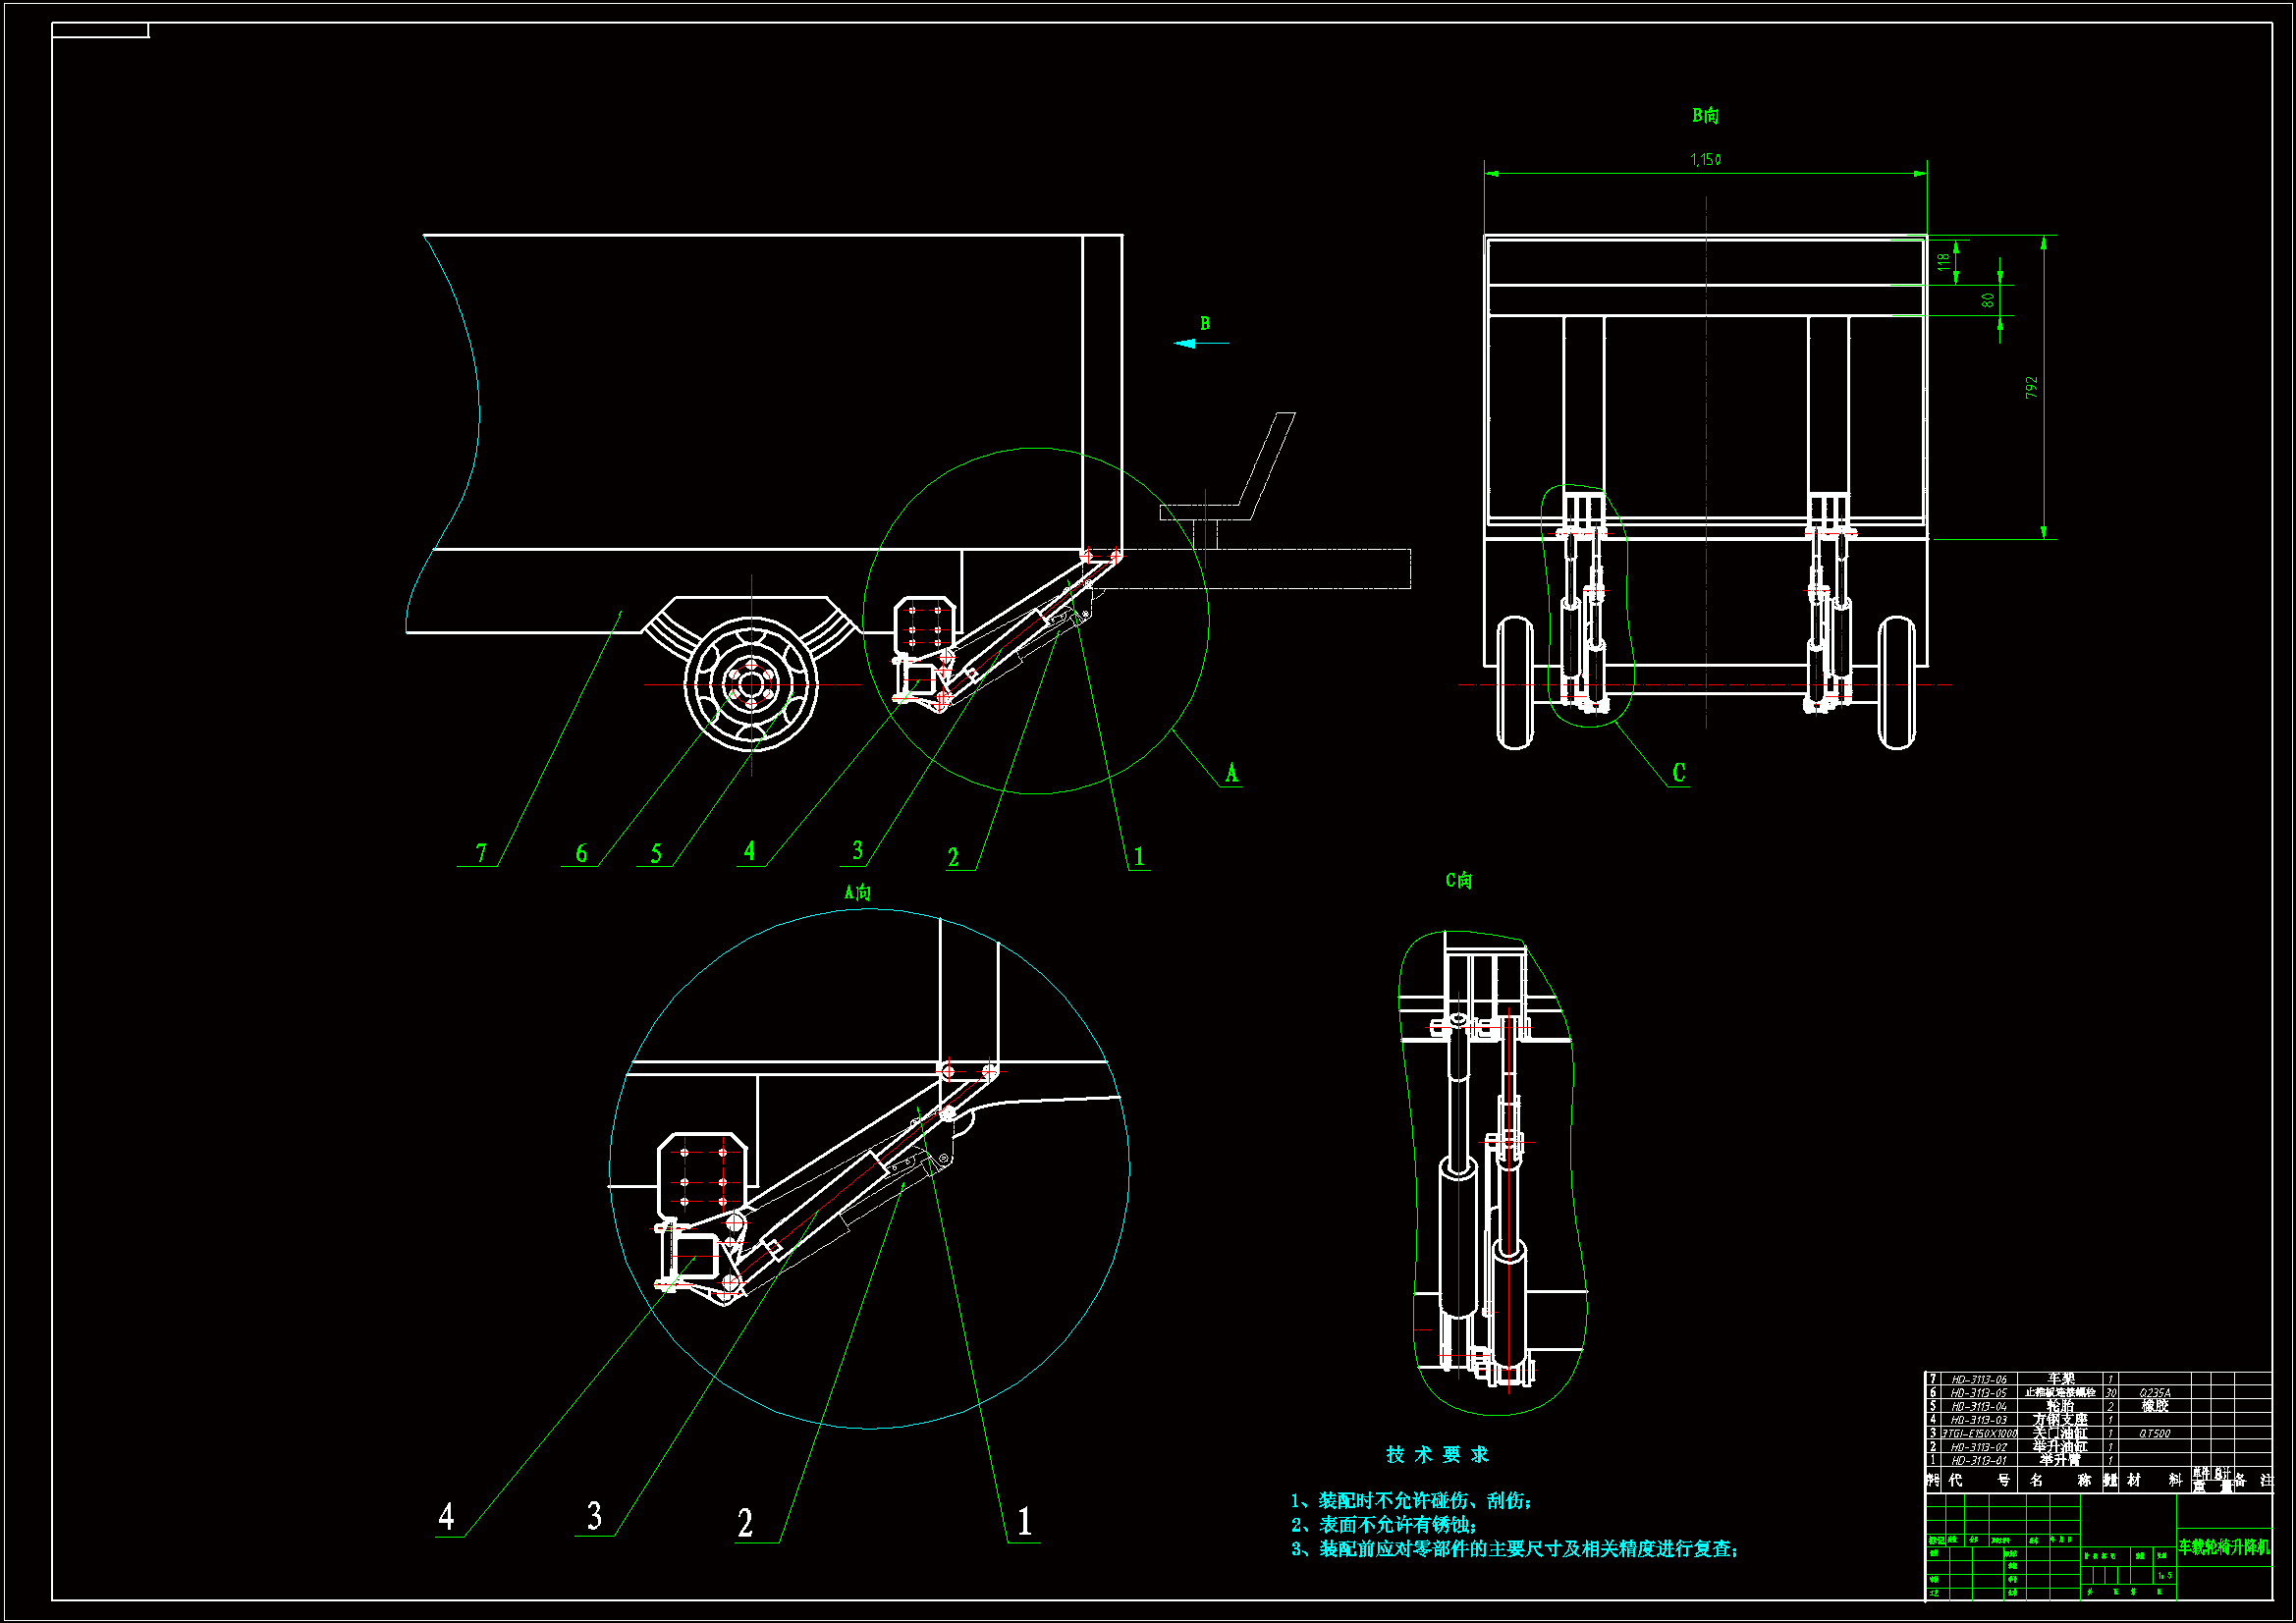Select balloon number 7 in main view
Screen dimensions: 2296x1623
point(481,853)
